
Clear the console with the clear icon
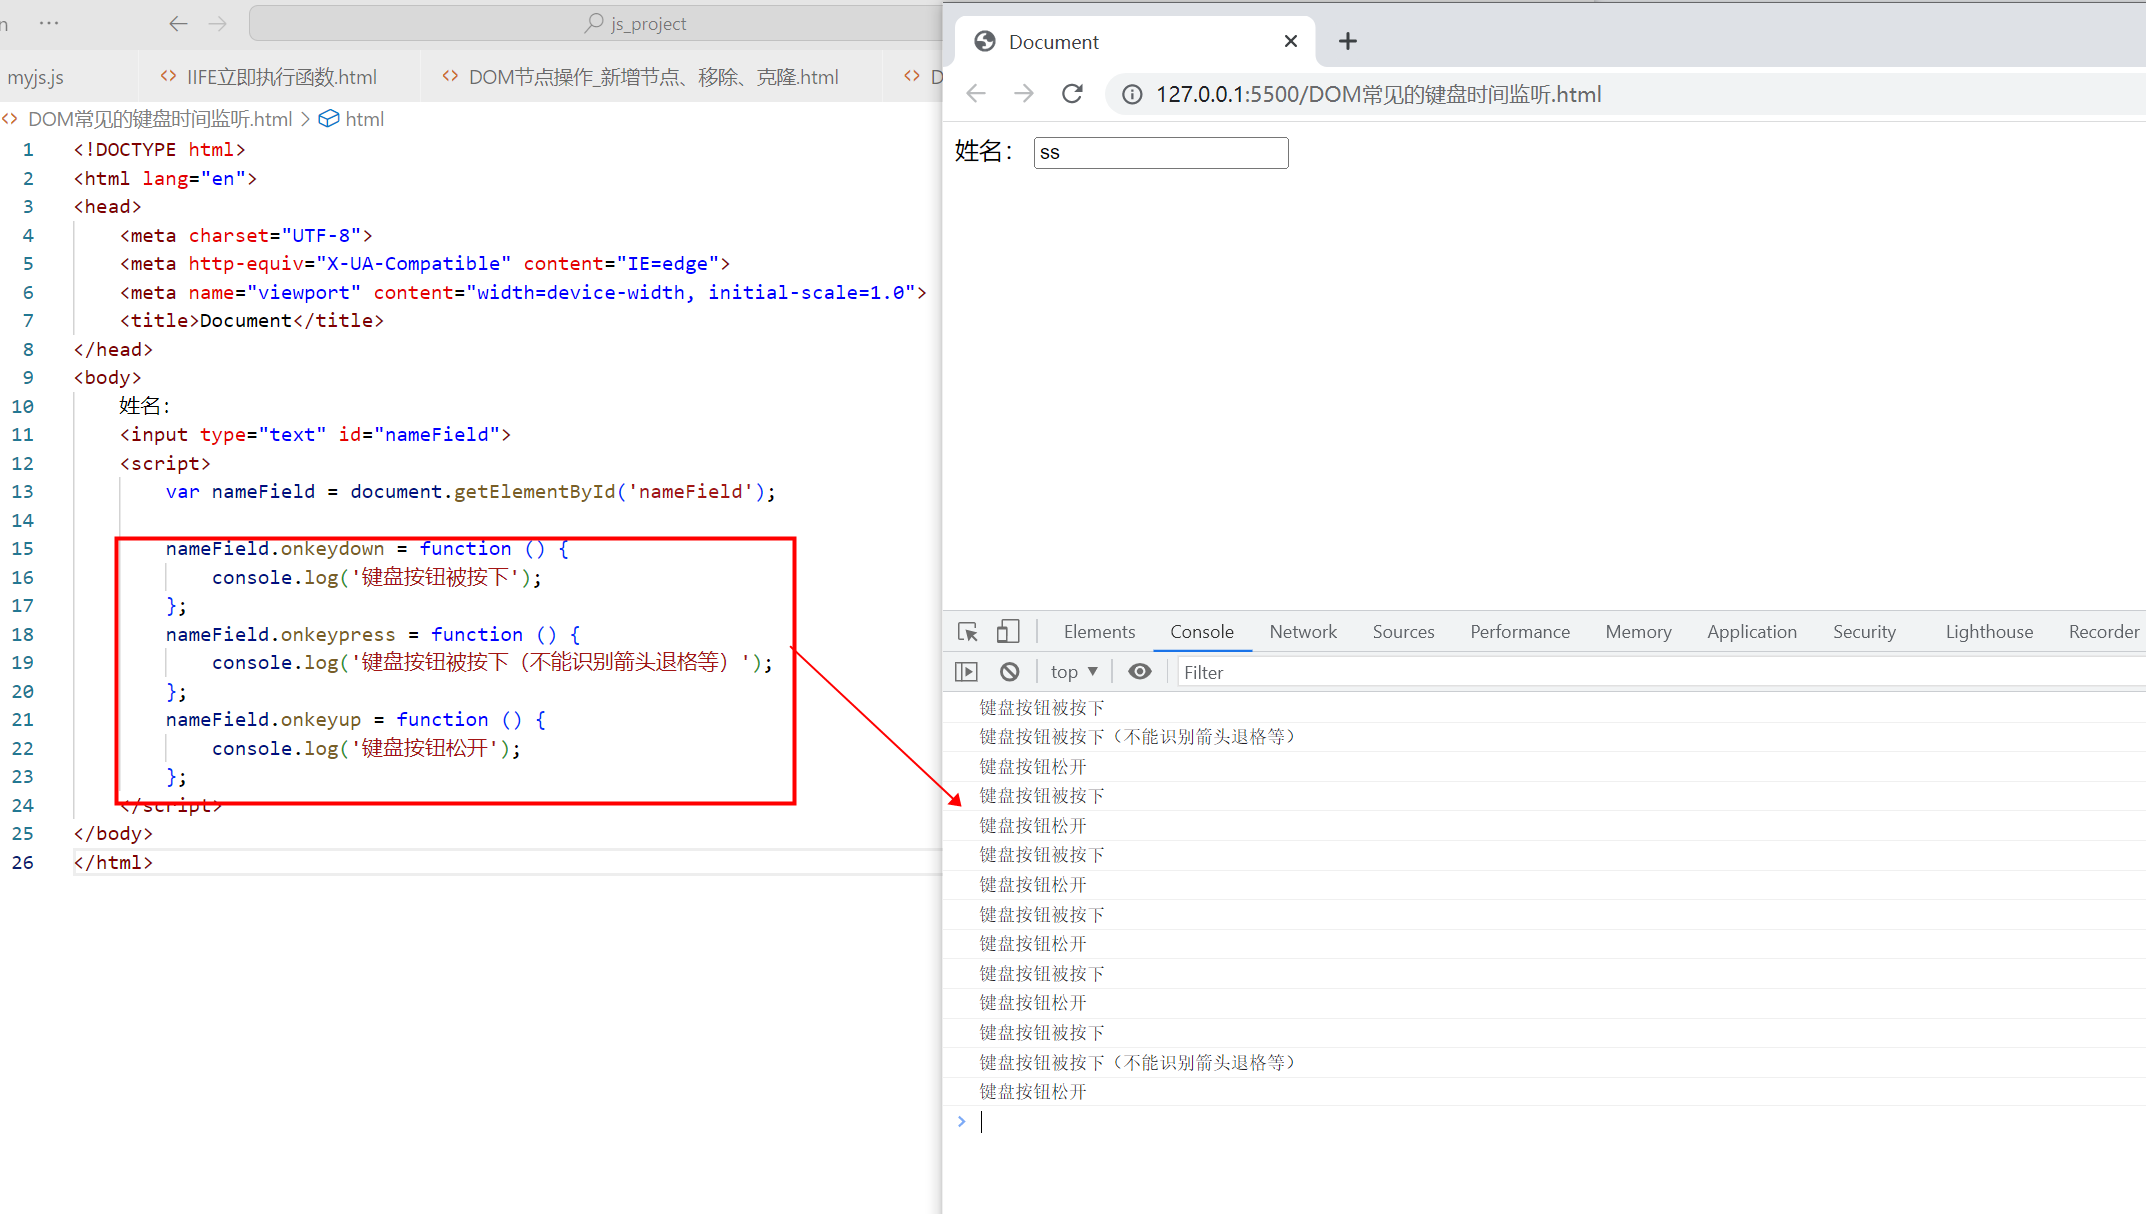[x=1010, y=672]
